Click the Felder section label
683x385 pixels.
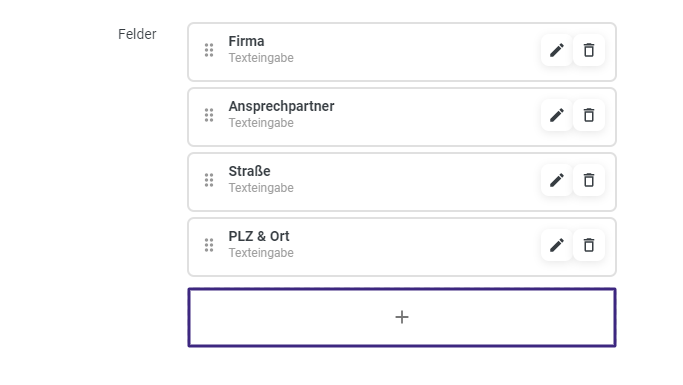point(137,34)
